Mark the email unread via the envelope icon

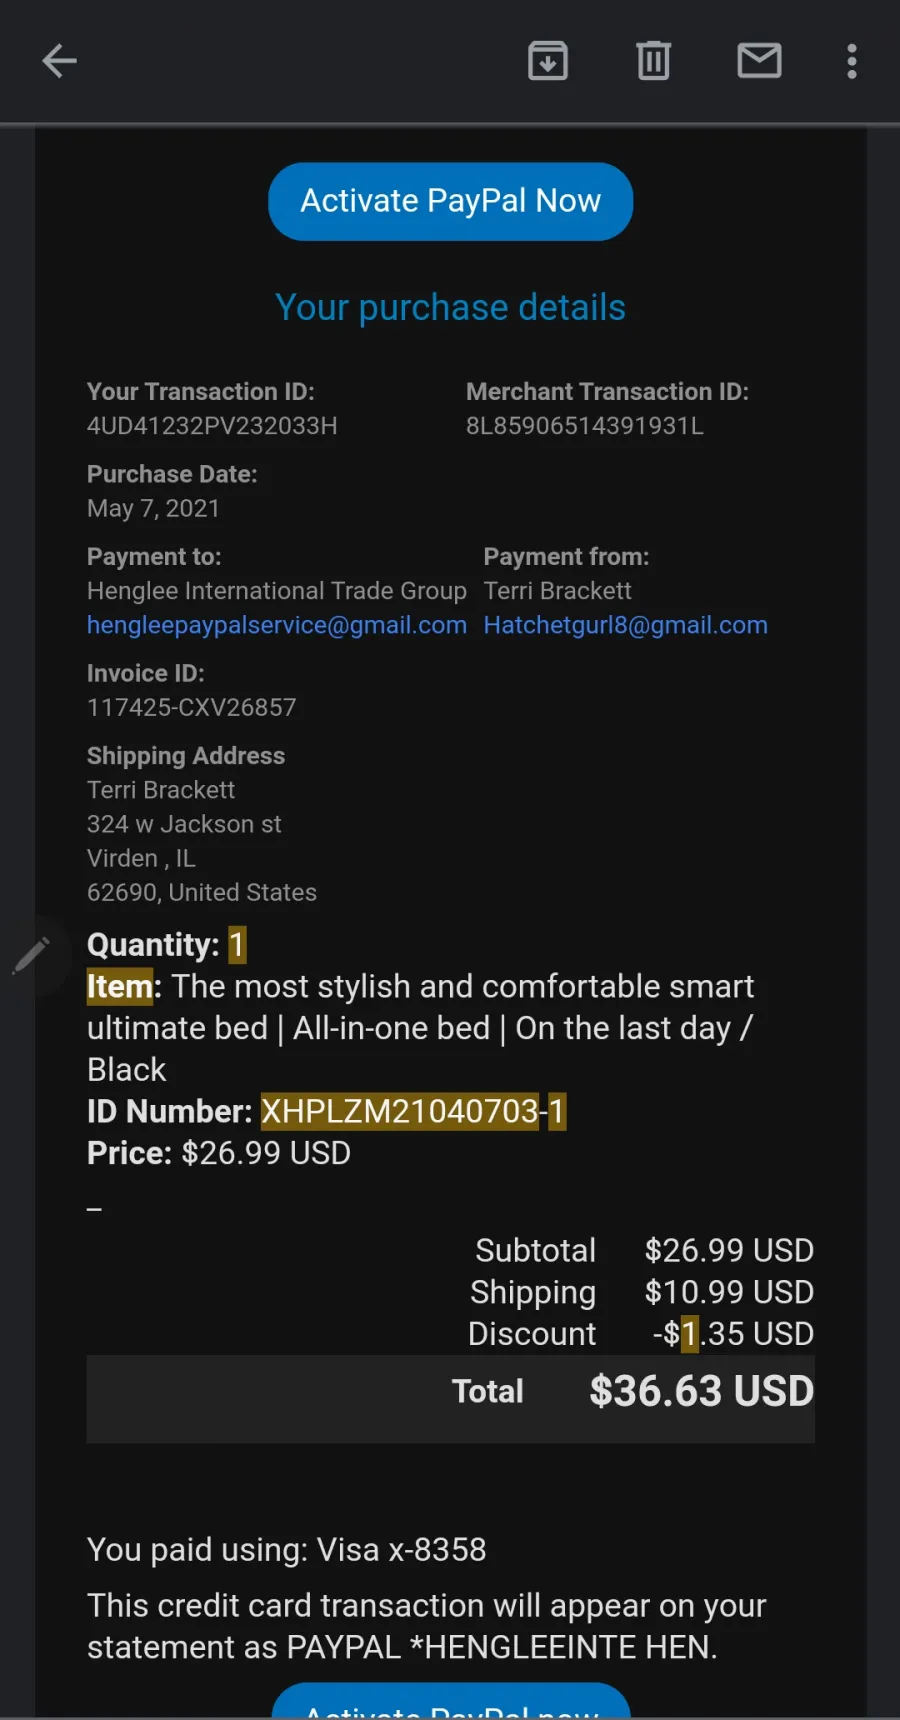(x=759, y=61)
